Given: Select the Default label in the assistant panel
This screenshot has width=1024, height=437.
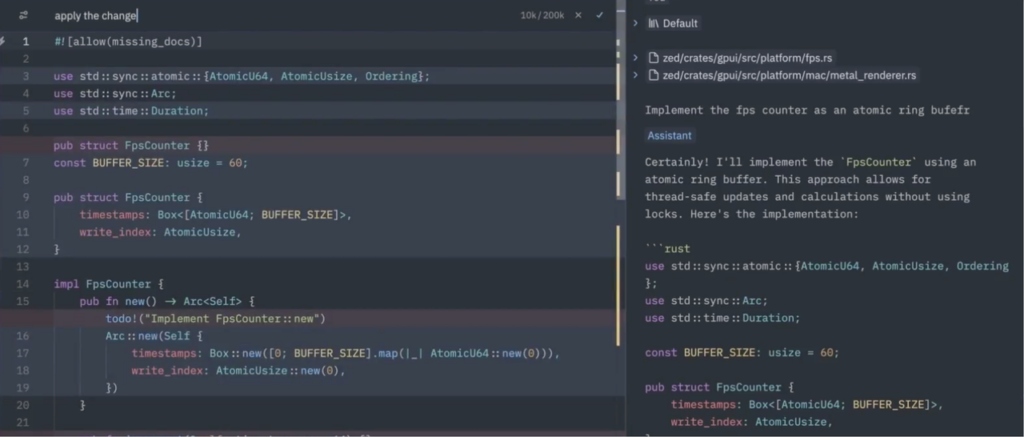Looking at the screenshot, I should [x=680, y=24].
